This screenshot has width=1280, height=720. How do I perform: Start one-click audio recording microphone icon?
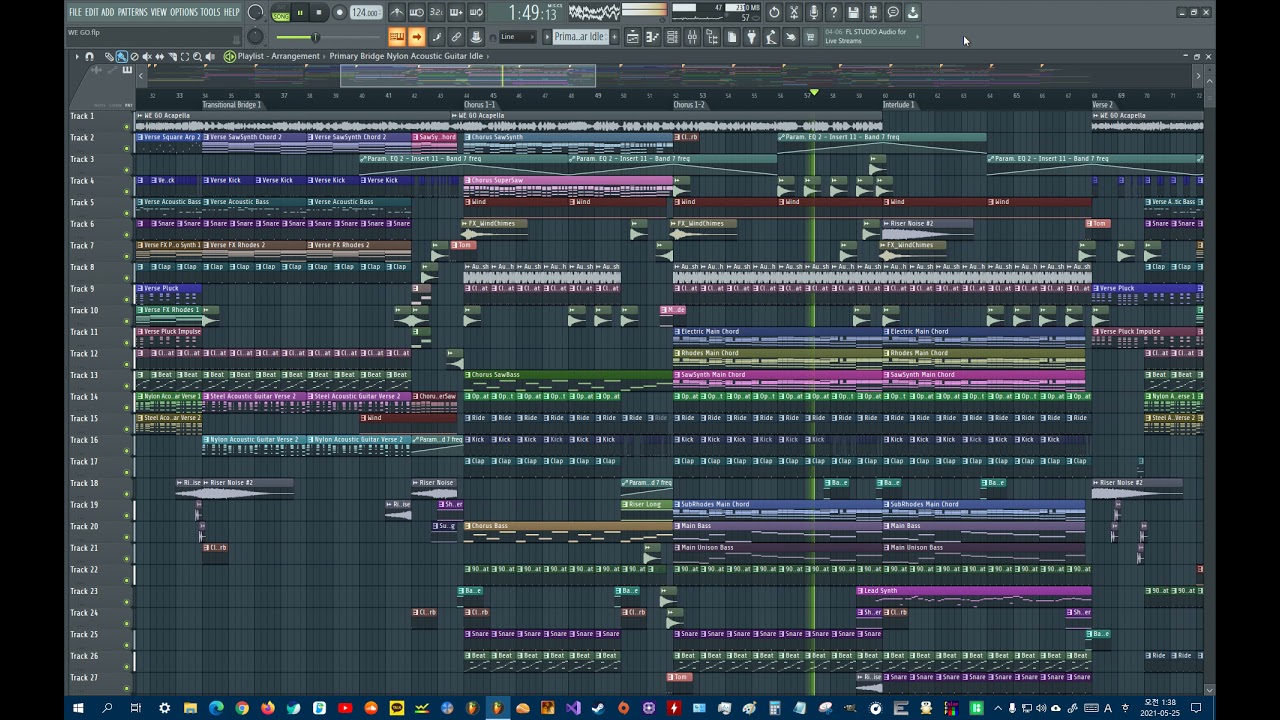813,13
